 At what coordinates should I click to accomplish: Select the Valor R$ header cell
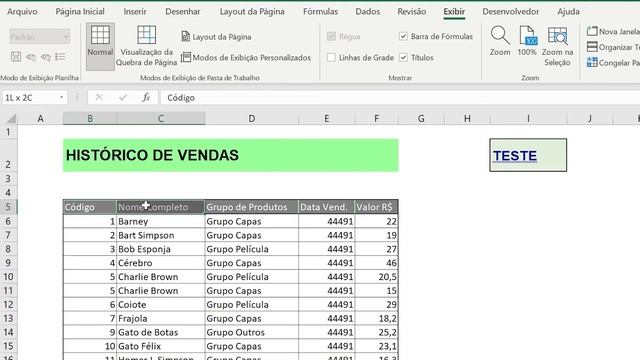[x=376, y=207]
